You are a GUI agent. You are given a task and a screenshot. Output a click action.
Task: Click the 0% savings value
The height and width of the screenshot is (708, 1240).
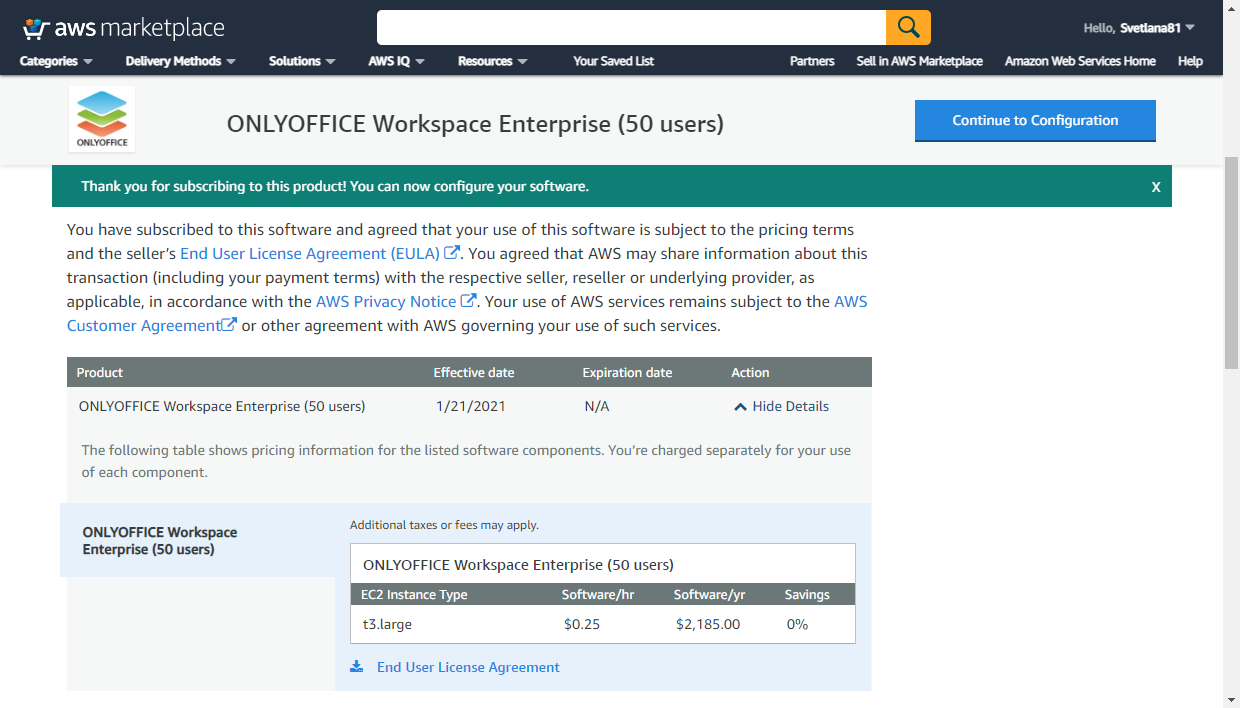click(797, 624)
